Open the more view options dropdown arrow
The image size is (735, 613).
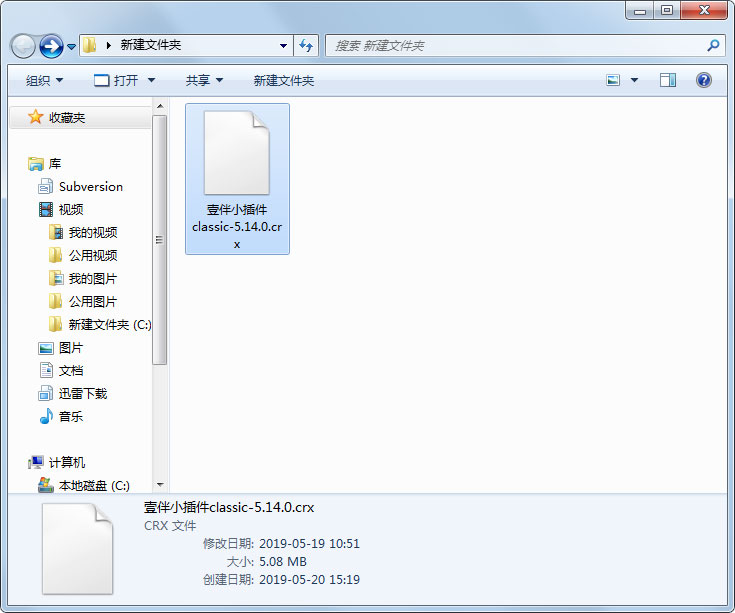tap(634, 80)
